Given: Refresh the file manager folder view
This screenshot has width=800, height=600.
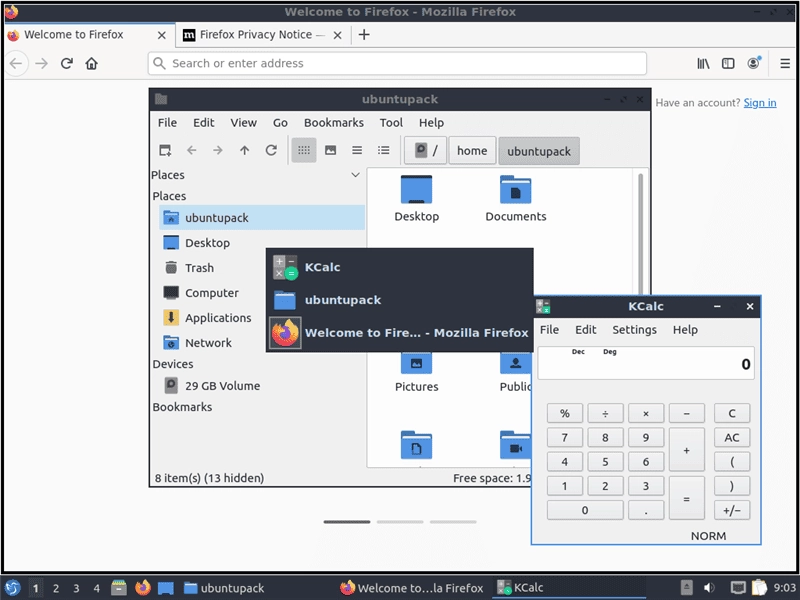Looking at the screenshot, I should pyautogui.click(x=271, y=150).
